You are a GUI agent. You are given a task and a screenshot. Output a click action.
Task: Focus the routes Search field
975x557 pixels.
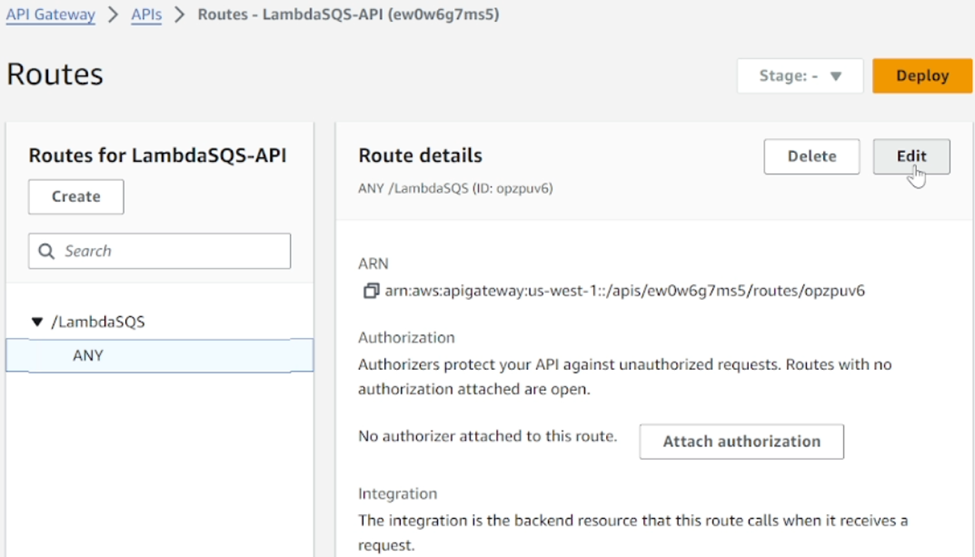tap(159, 251)
